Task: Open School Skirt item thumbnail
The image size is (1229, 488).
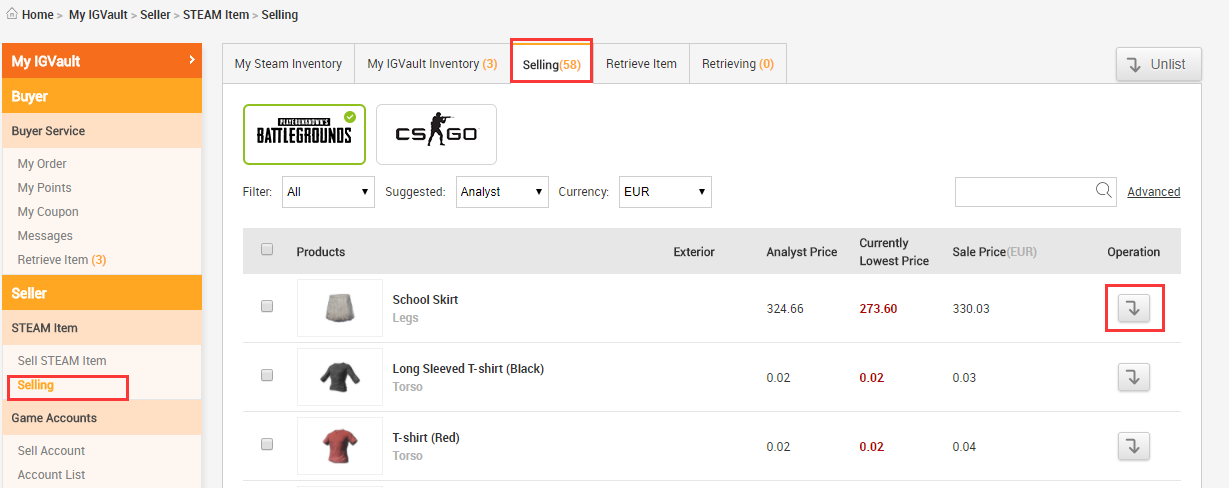Action: (340, 308)
